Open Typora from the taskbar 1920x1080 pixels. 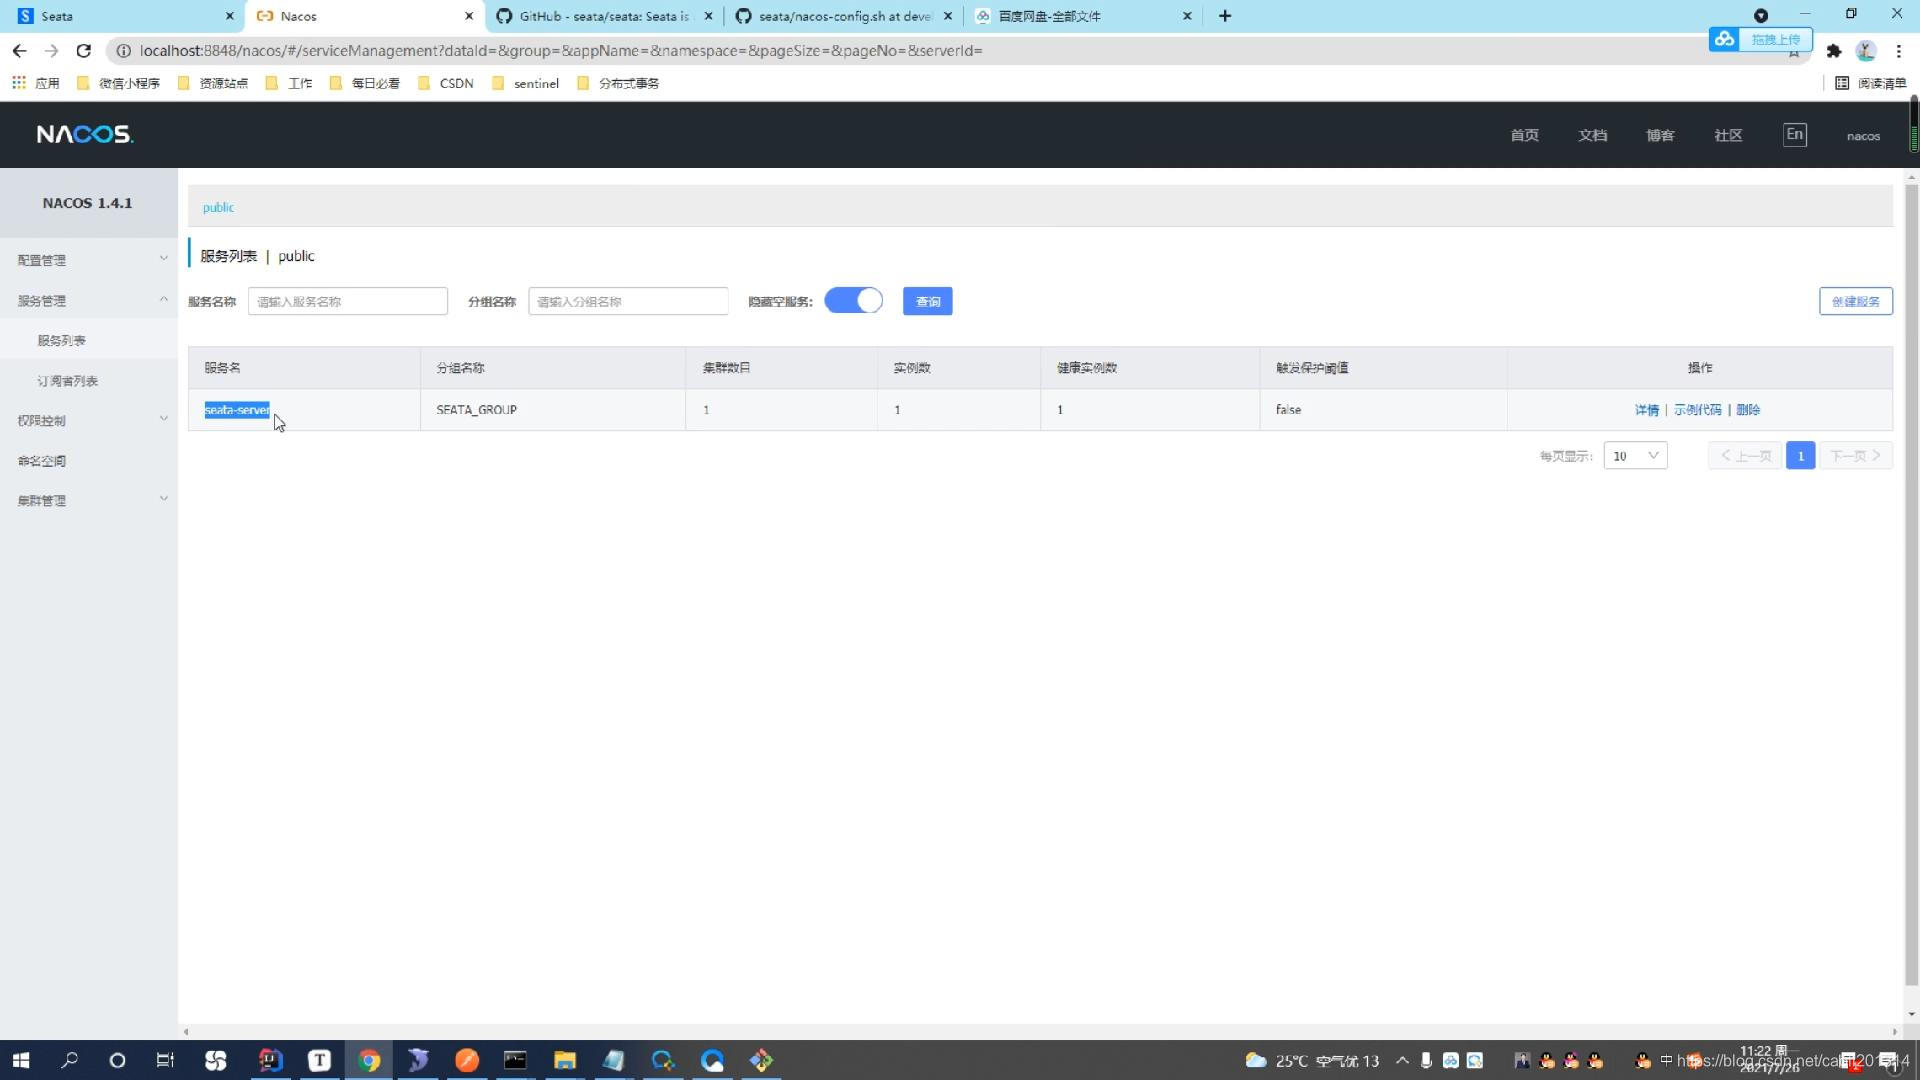click(319, 1060)
